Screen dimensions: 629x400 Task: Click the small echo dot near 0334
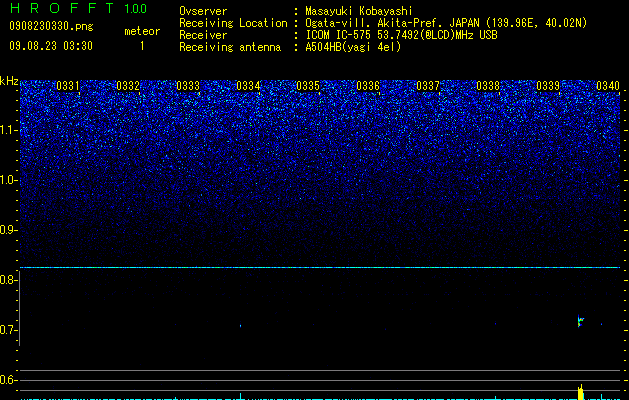click(240, 326)
